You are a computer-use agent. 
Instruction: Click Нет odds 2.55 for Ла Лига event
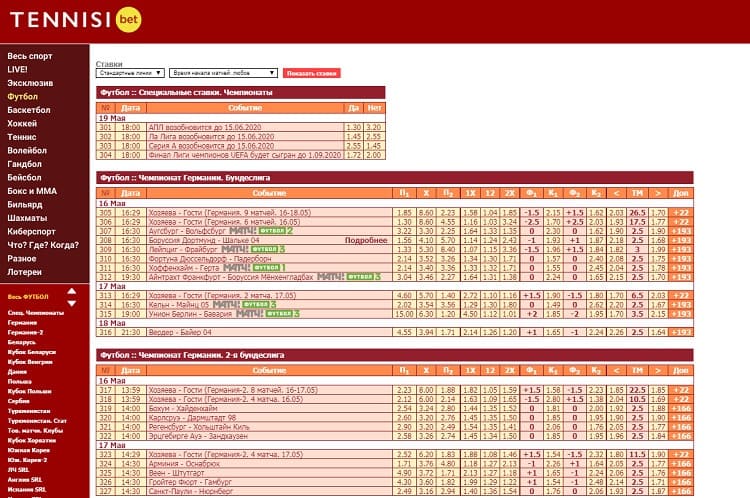[374, 136]
